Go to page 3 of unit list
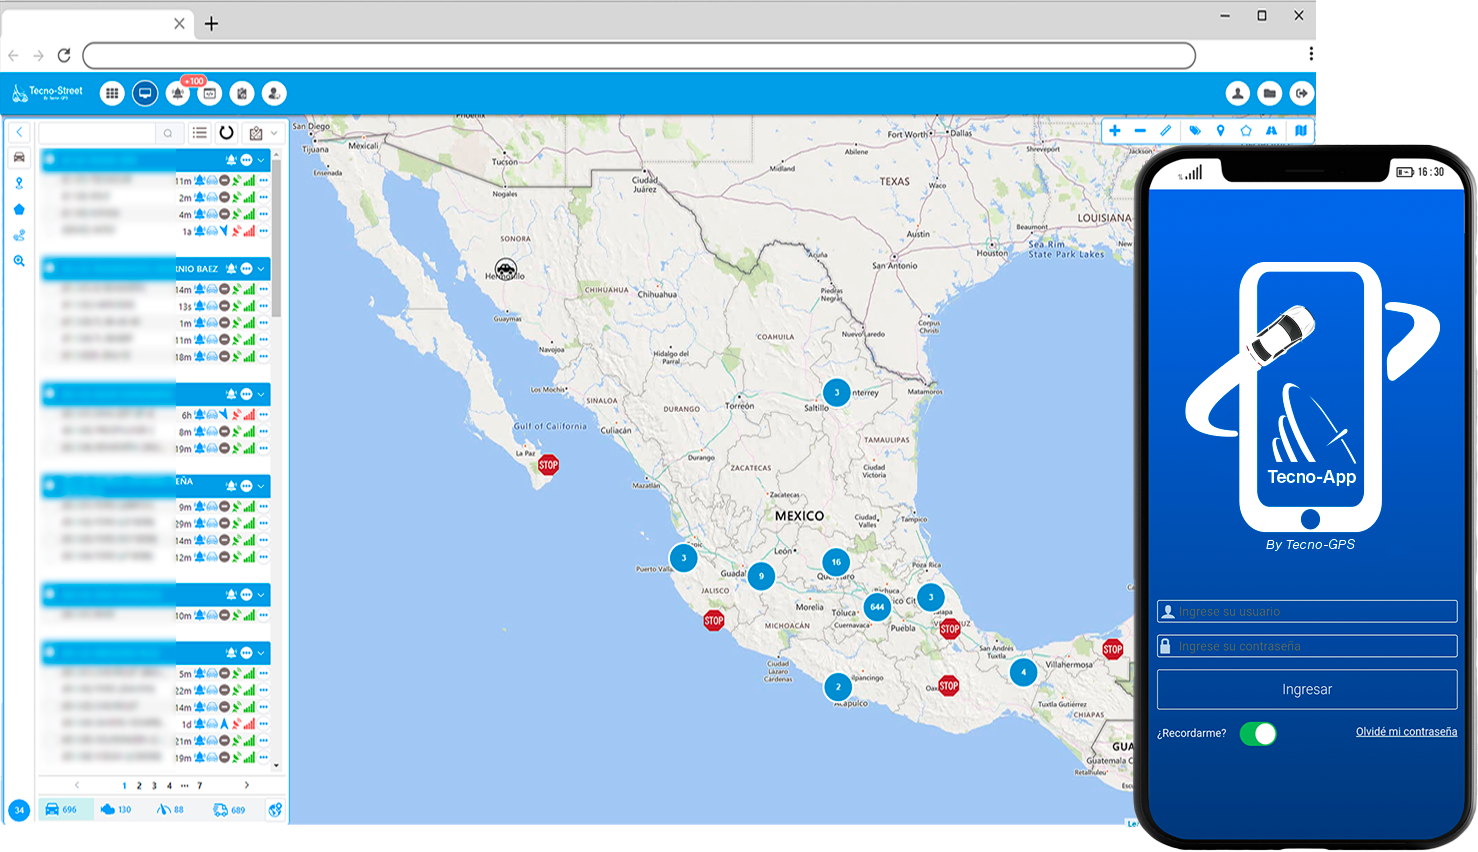This screenshot has width=1478, height=852. tap(154, 786)
